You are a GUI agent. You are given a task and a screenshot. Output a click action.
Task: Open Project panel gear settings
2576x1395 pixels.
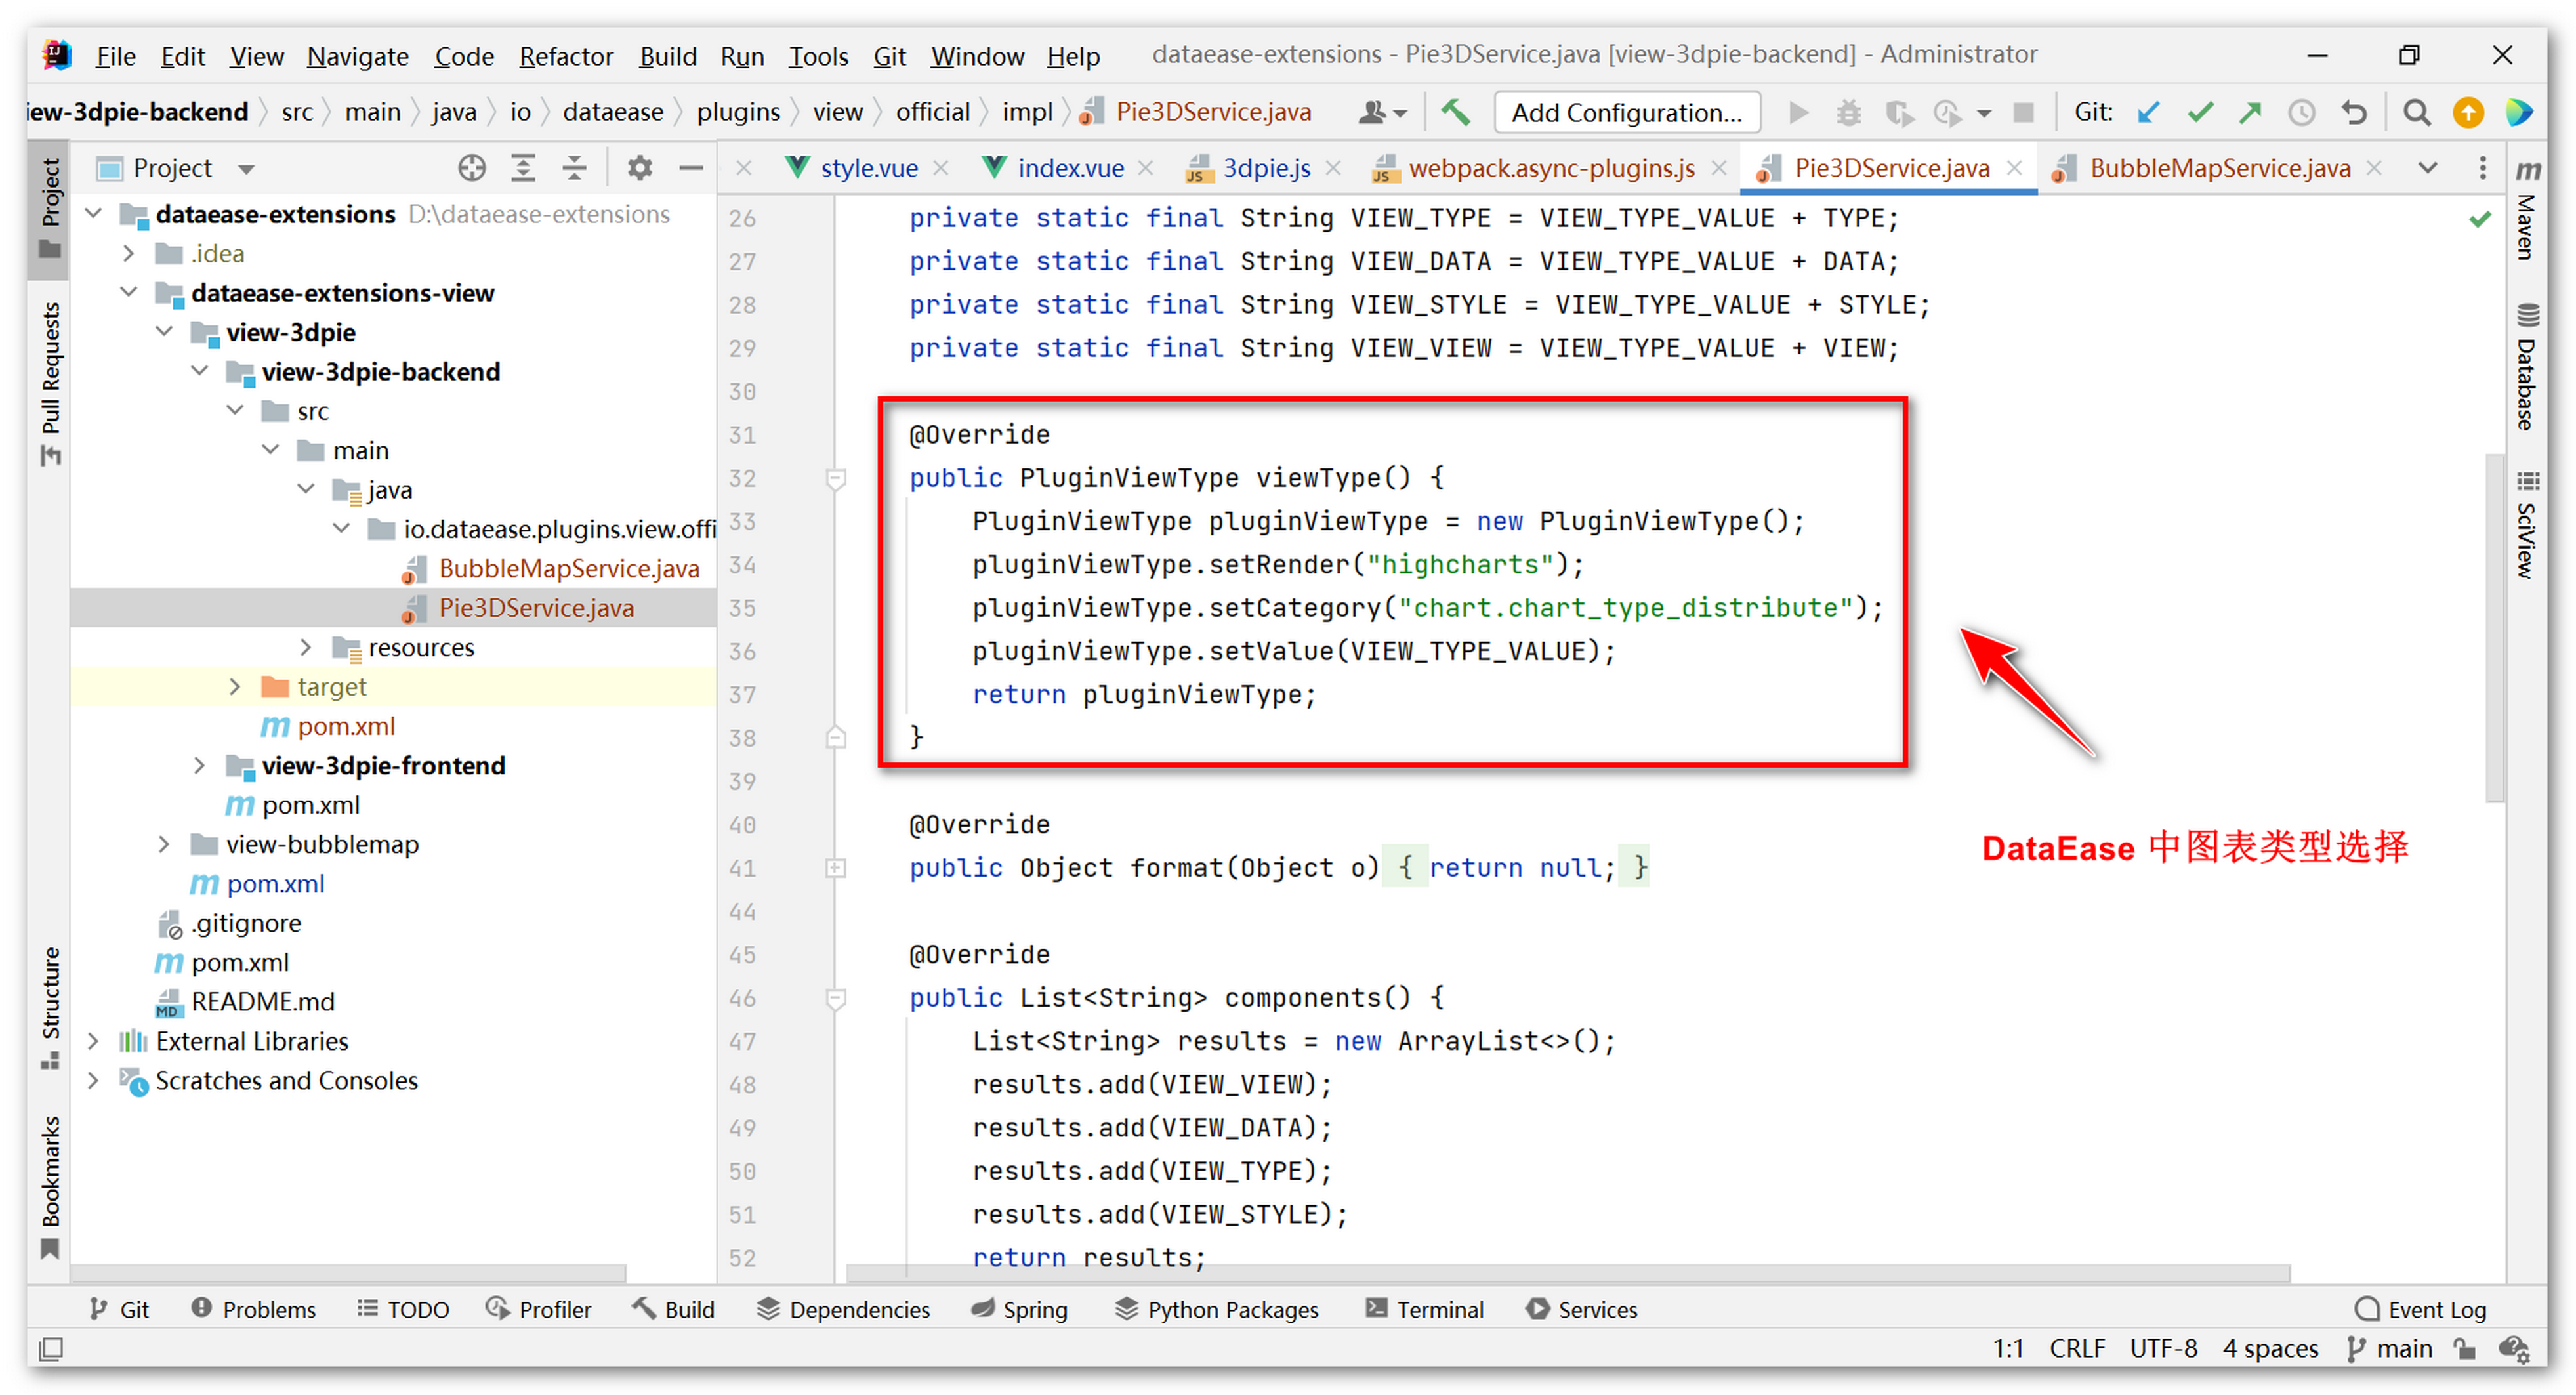click(639, 168)
